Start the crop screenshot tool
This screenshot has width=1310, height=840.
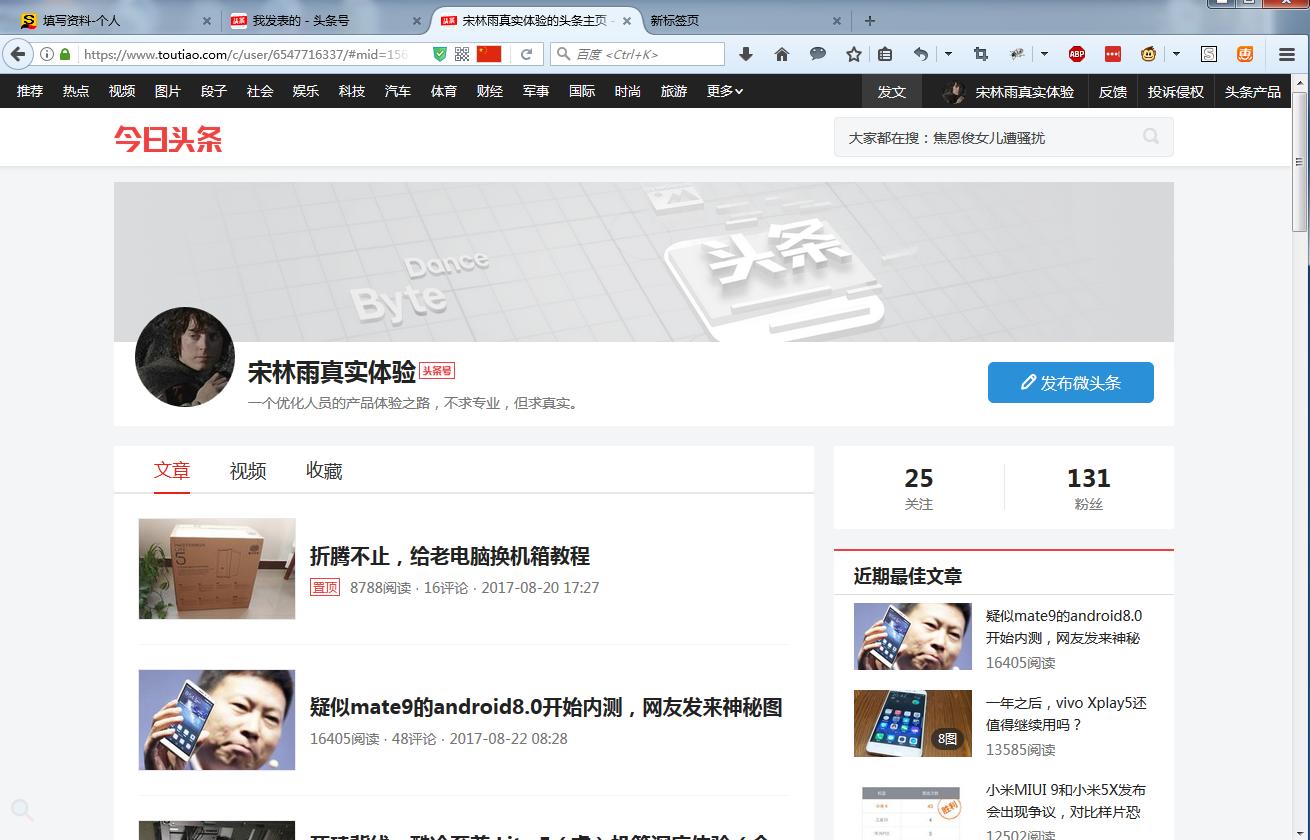[x=980, y=54]
